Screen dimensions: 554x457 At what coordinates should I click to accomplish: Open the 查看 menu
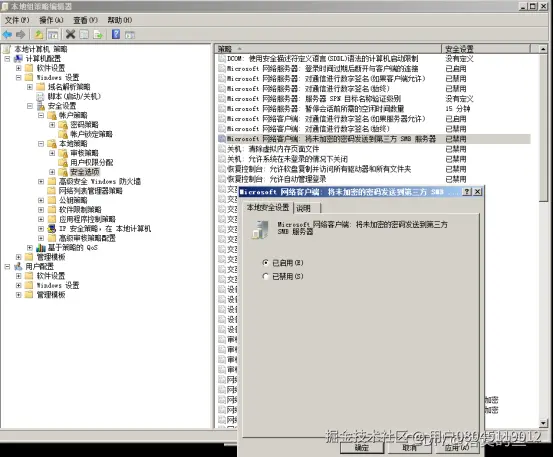pos(85,20)
